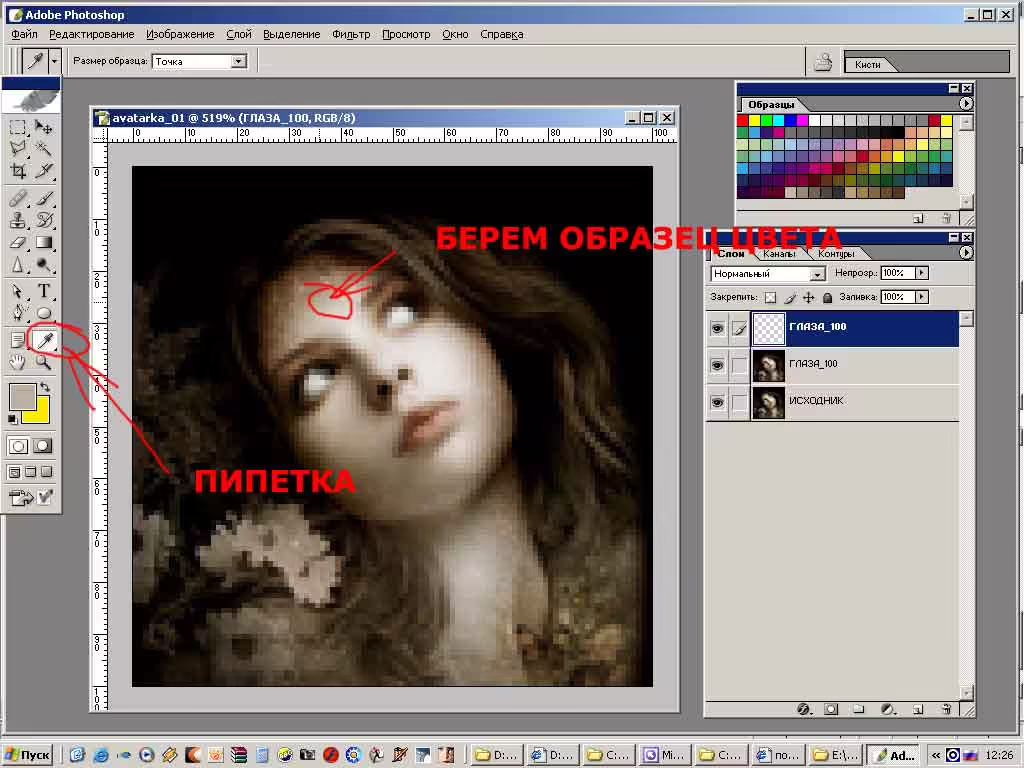Select the Rectangular Marquee tool

[x=18, y=127]
